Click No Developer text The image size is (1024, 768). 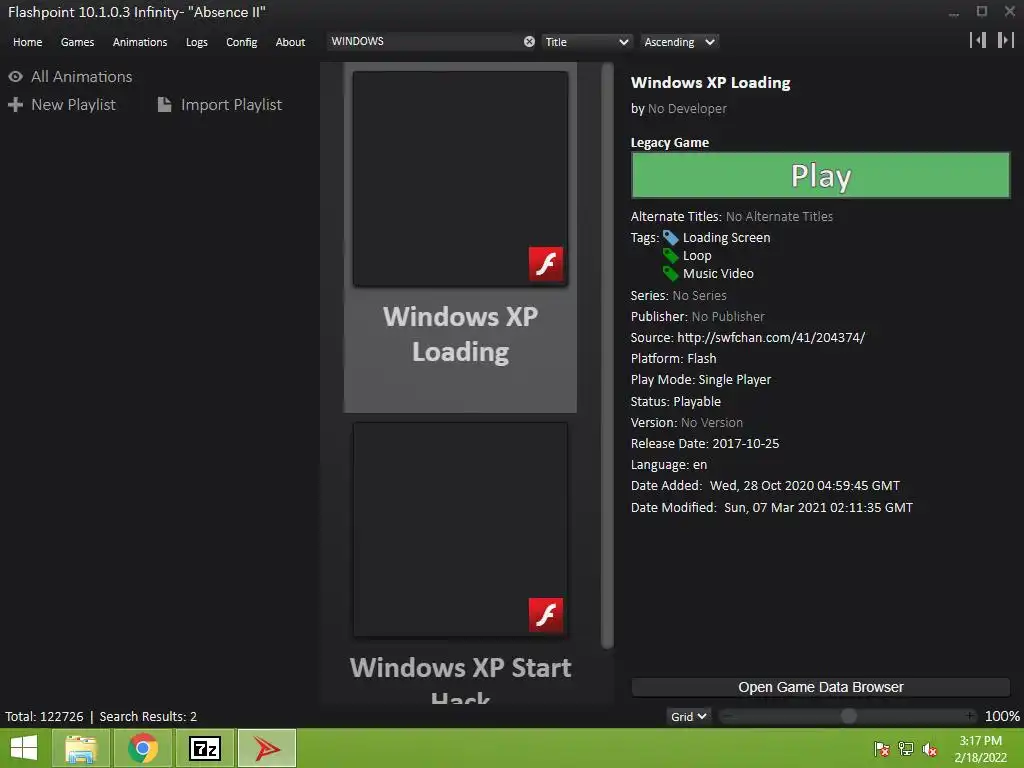point(687,109)
